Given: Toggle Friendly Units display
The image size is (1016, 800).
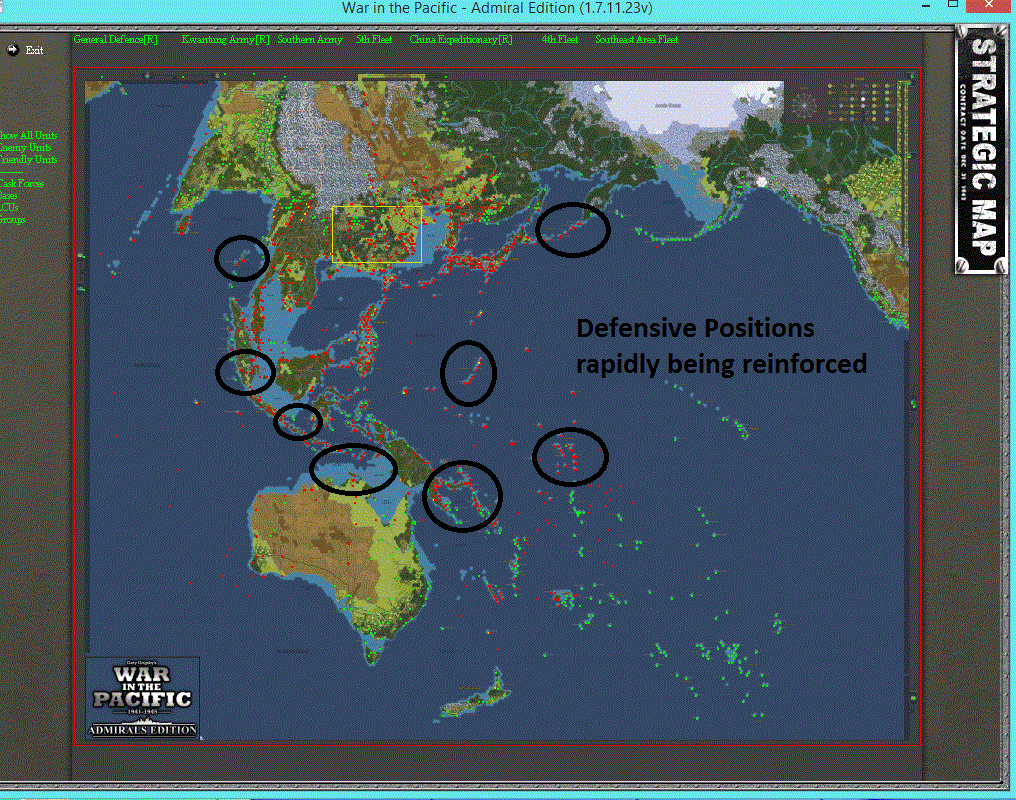Looking at the screenshot, I should pos(29,159).
